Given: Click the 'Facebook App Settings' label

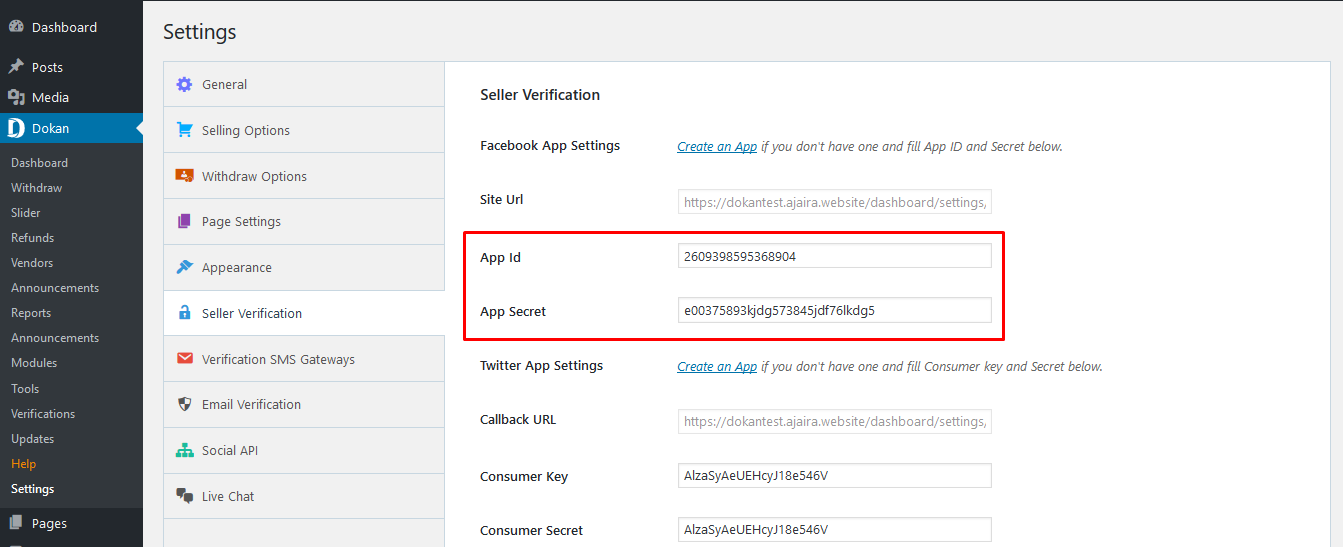Looking at the screenshot, I should 550,145.
